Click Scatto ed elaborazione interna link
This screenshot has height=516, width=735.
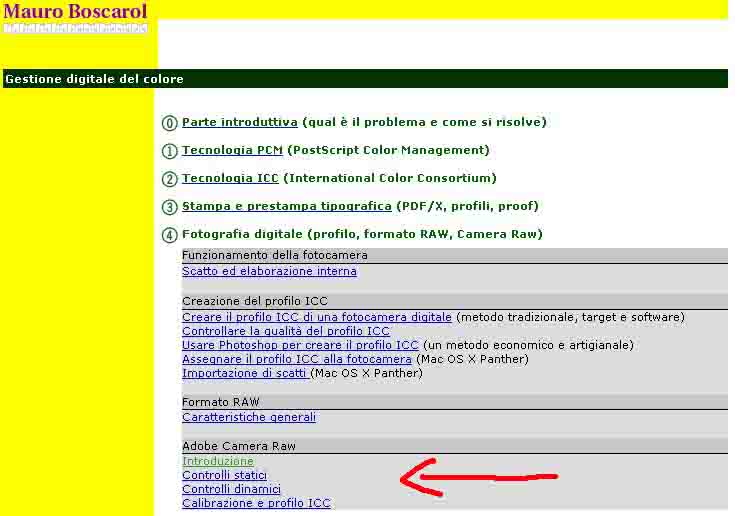(269, 271)
